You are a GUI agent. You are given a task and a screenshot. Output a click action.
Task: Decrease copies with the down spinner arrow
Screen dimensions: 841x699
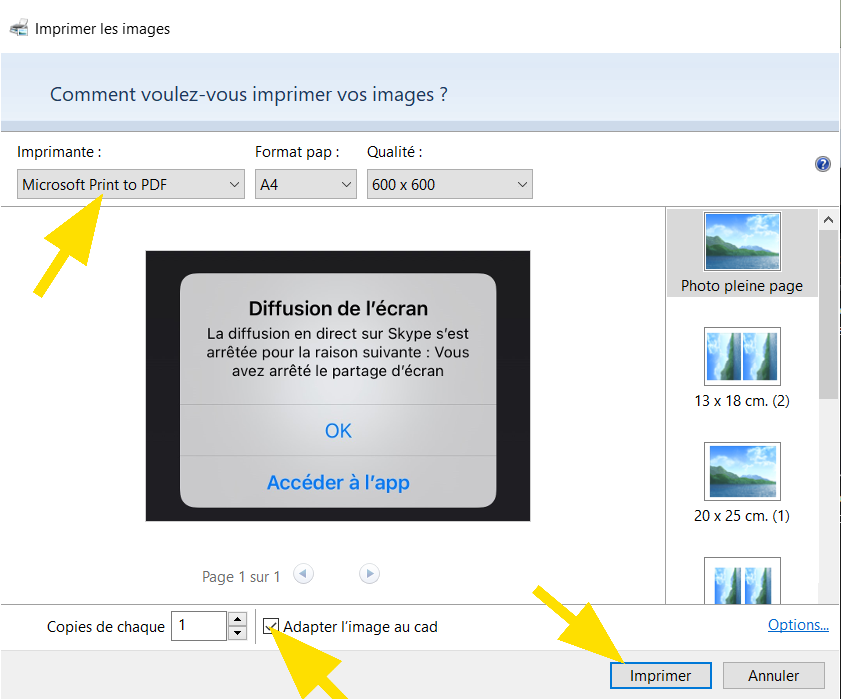coord(237,633)
